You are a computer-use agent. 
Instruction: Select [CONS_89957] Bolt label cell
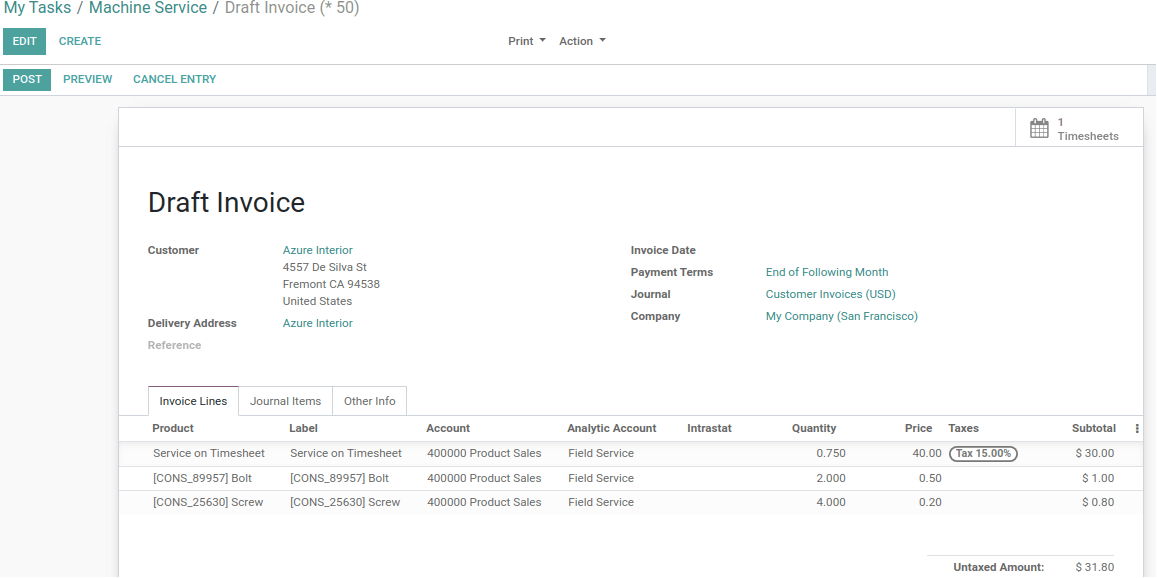point(339,478)
